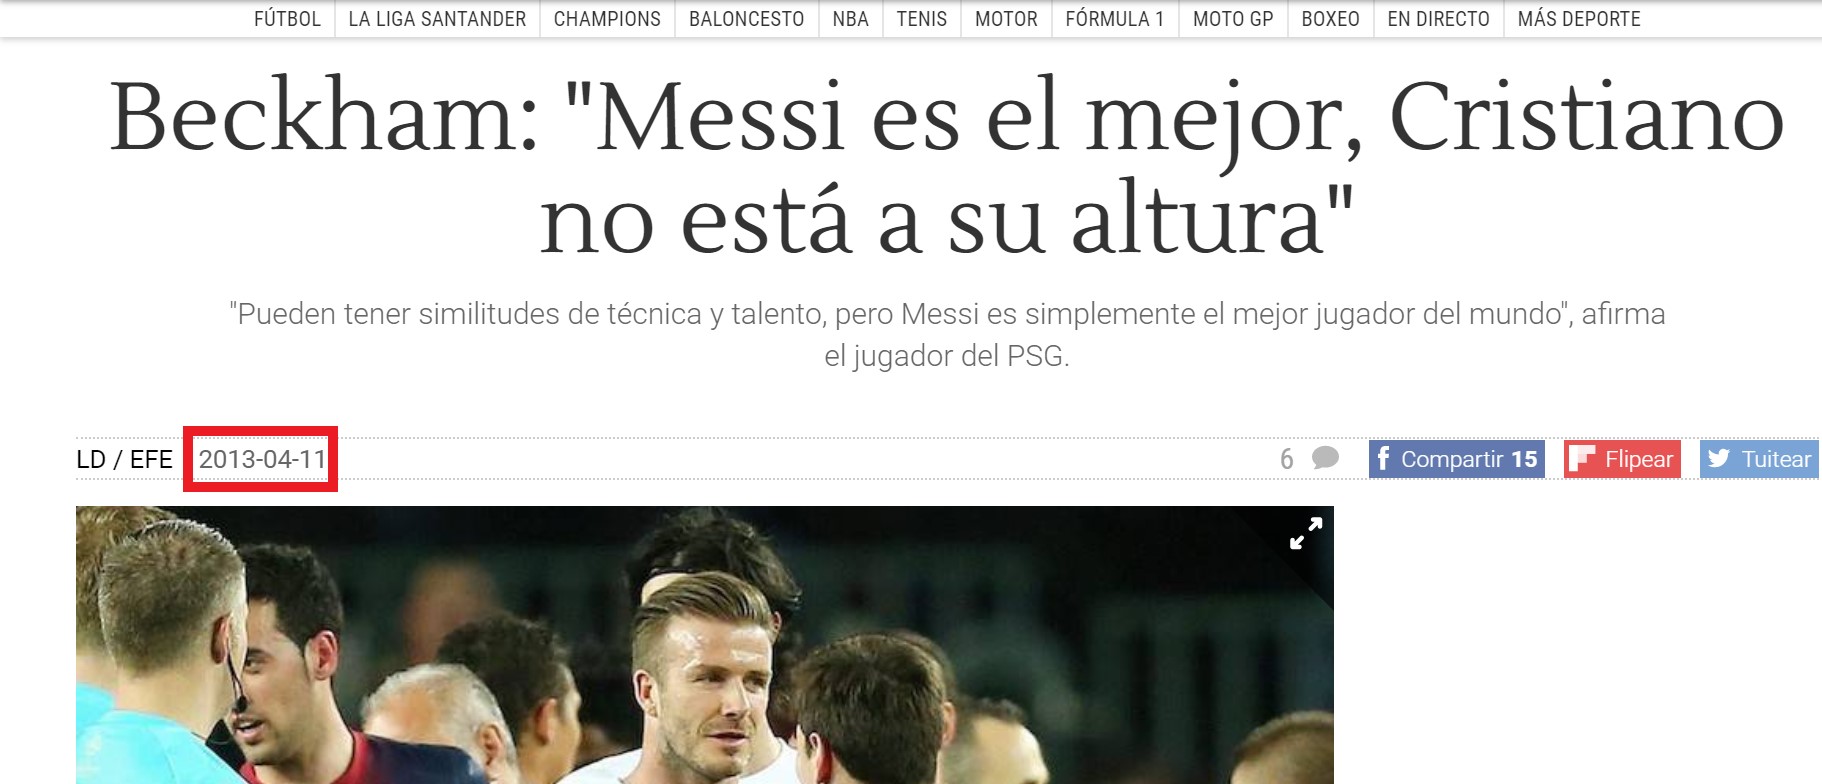Click the Tuitear share button

(1759, 459)
